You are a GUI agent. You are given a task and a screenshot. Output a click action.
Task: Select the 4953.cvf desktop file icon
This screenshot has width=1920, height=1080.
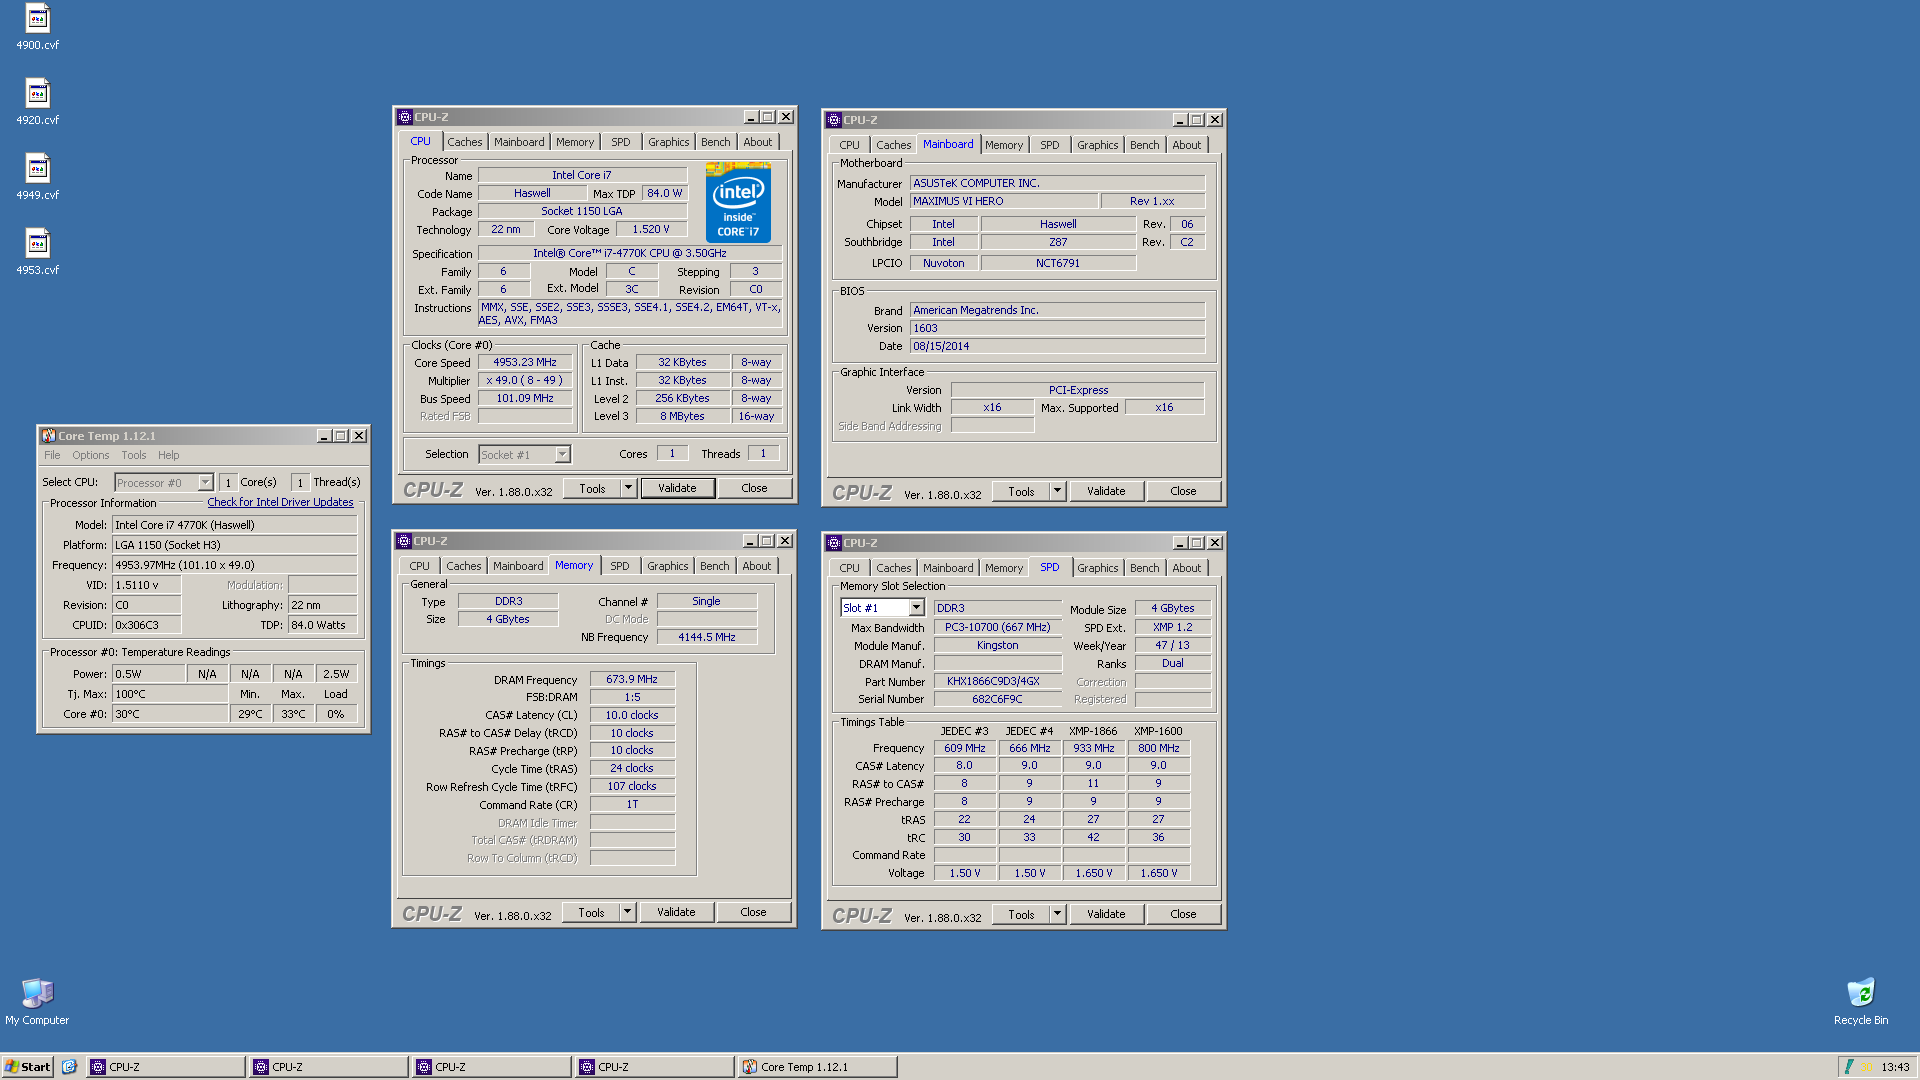point(37,243)
